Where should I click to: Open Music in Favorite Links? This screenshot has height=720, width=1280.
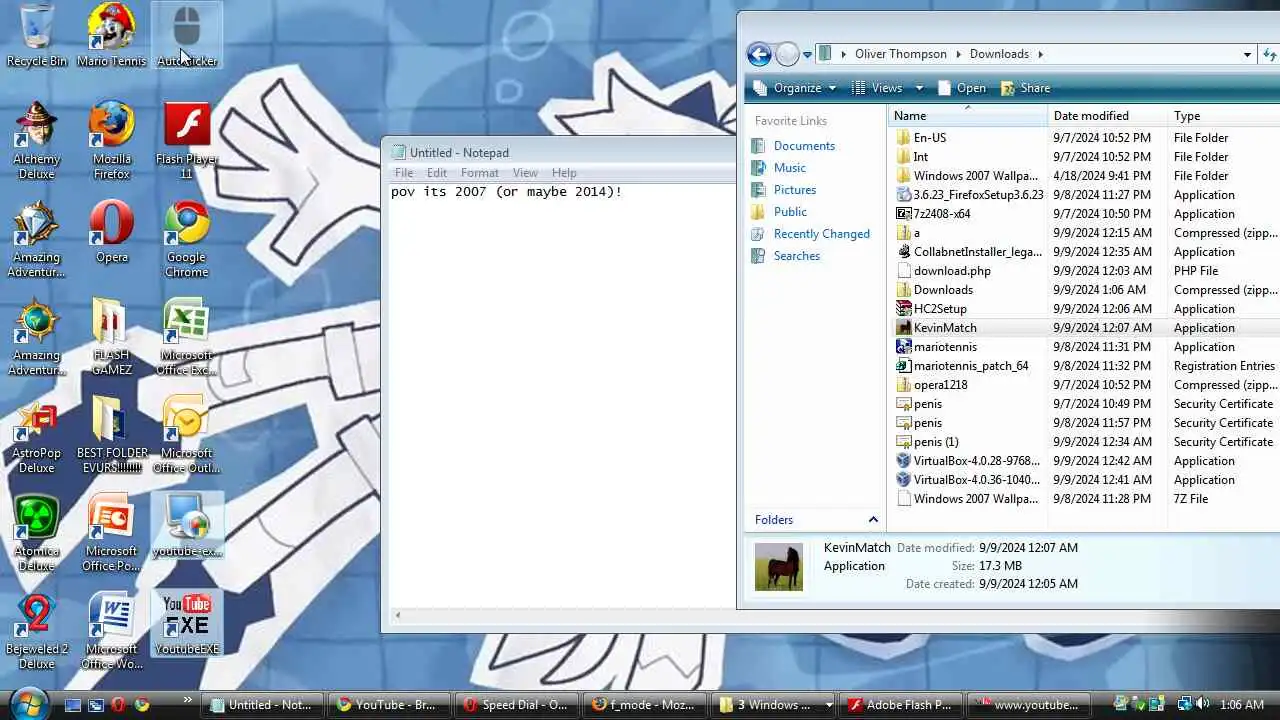(789, 168)
